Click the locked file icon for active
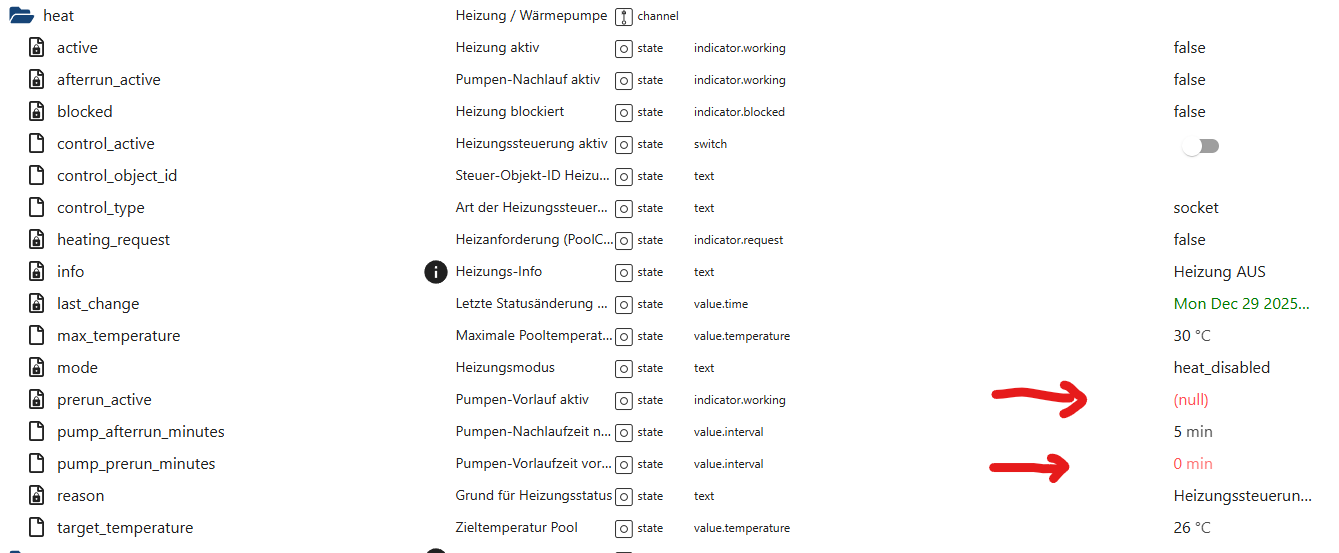 click(x=36, y=48)
